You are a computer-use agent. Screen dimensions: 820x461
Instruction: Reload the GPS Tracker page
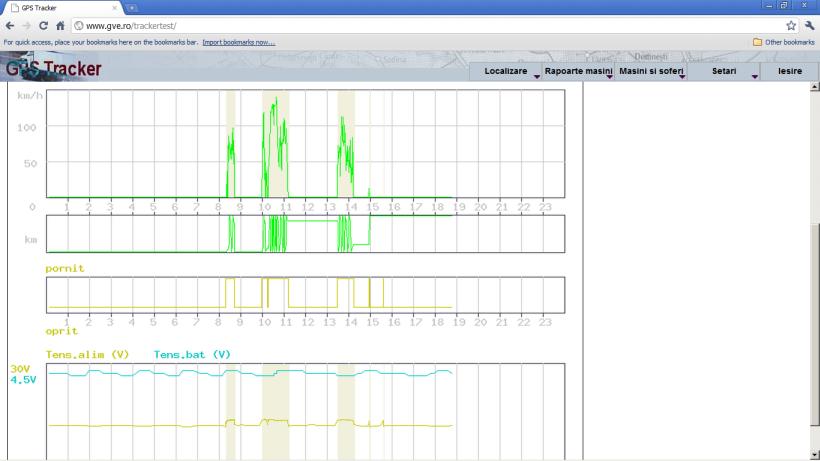point(44,25)
